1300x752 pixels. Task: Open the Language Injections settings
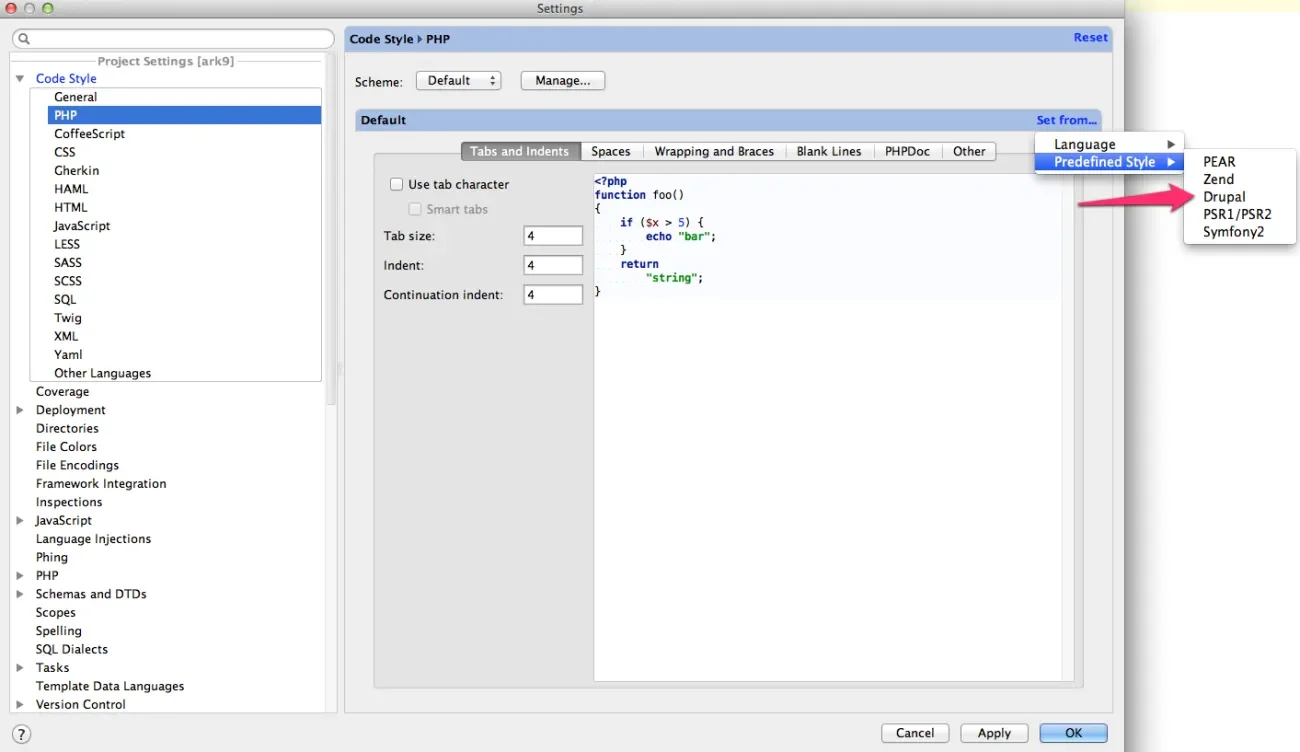[93, 539]
